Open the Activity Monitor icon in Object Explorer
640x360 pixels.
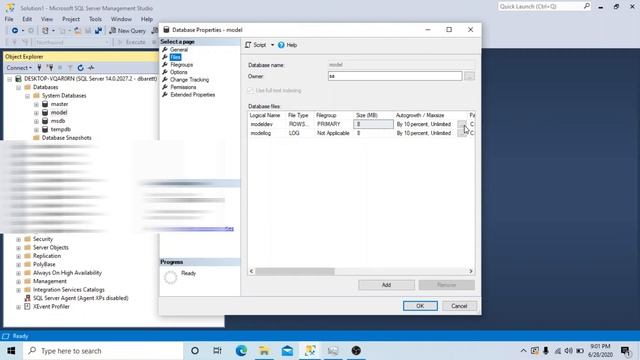click(91, 68)
